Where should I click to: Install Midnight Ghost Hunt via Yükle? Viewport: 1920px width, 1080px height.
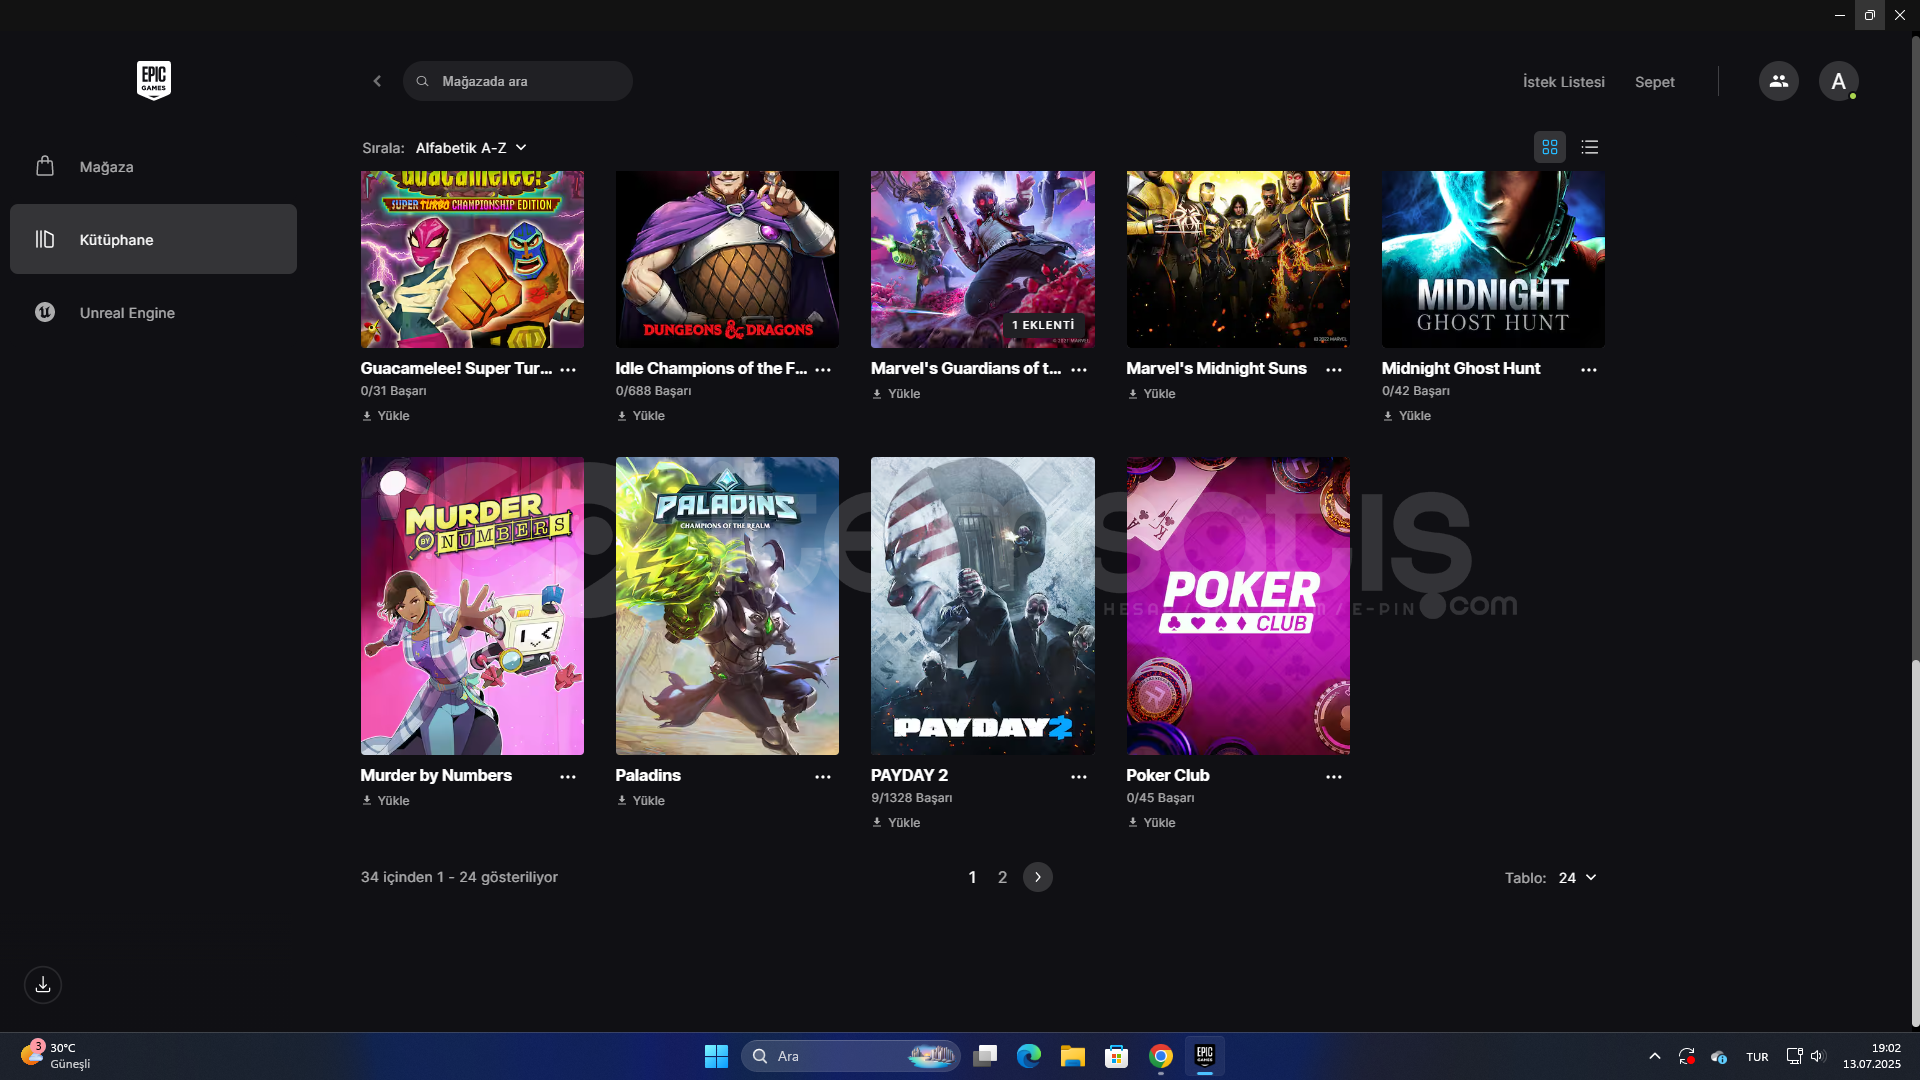coord(1407,416)
